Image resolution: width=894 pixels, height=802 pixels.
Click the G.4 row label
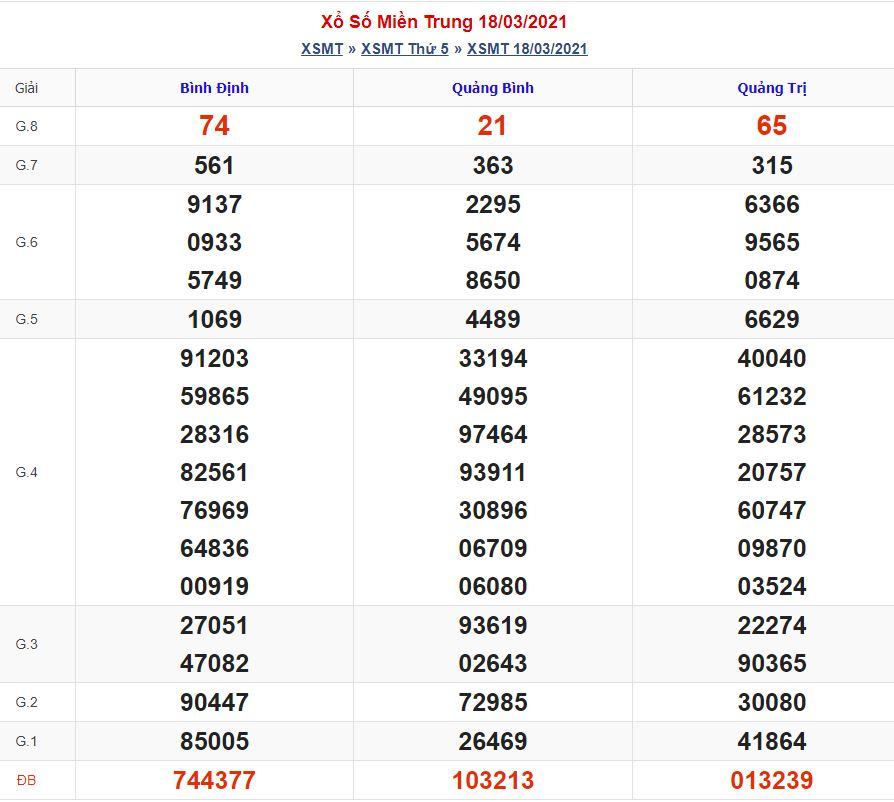point(26,472)
